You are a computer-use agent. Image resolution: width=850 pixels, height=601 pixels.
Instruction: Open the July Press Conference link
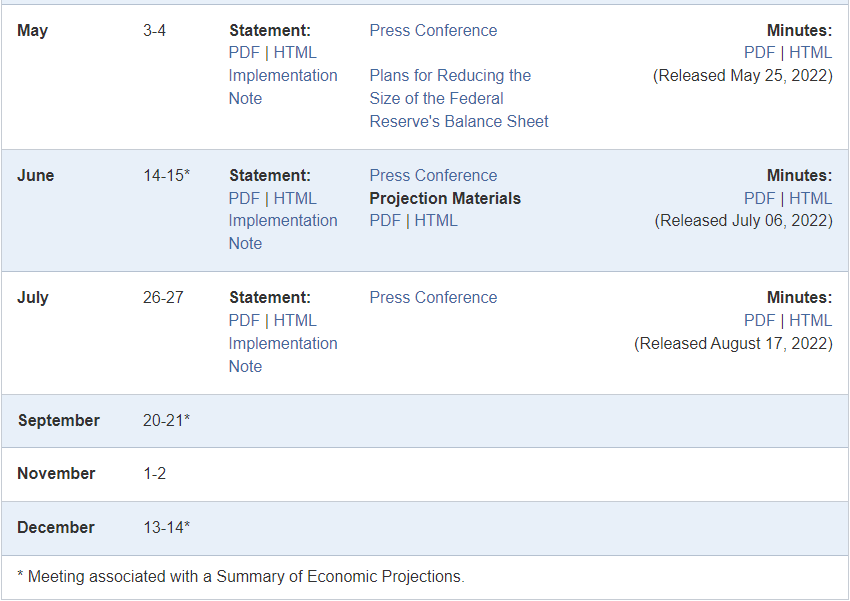[433, 298]
